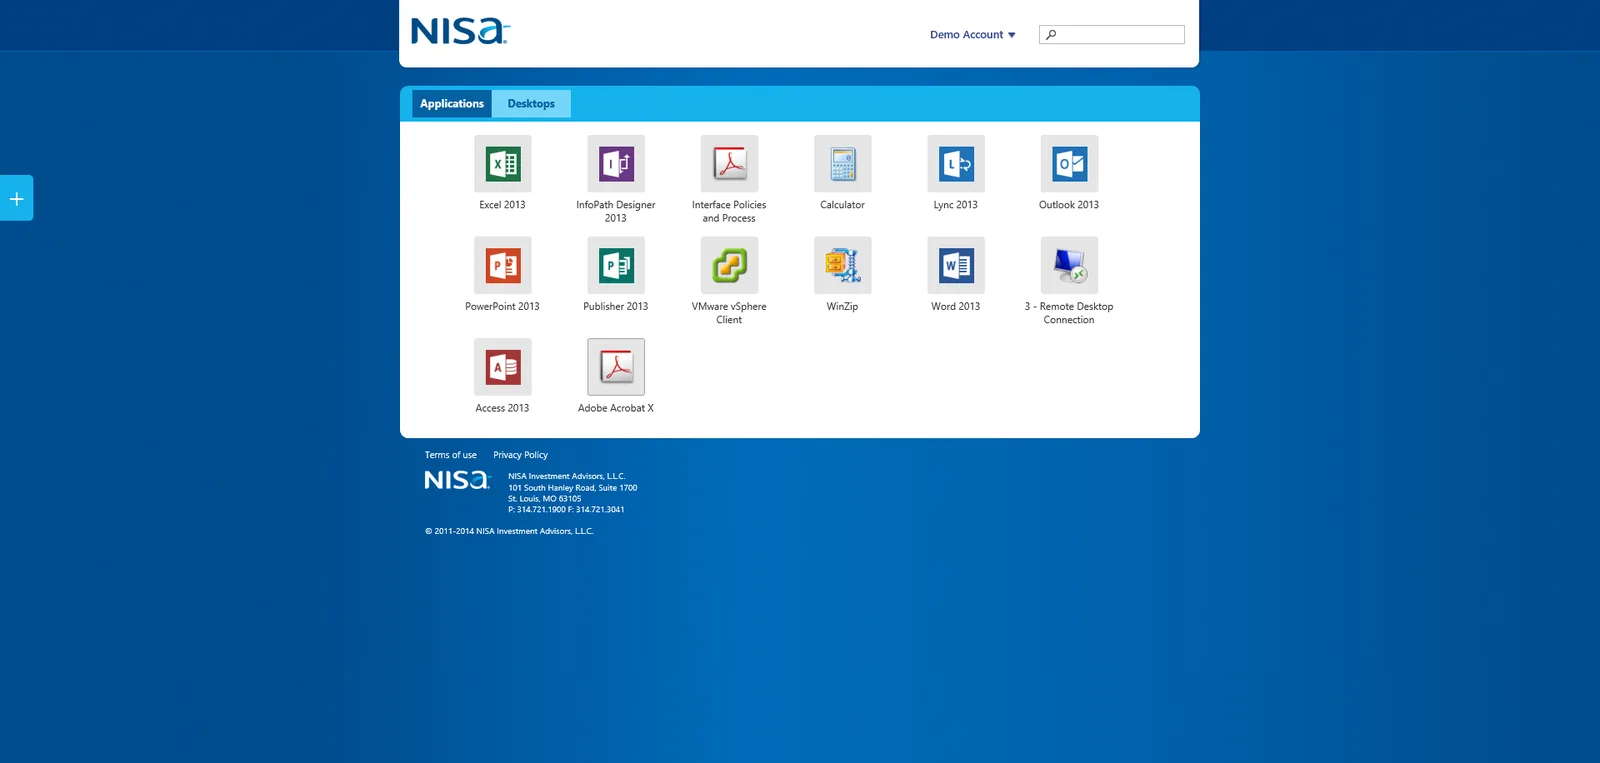Launch the Adobe Acrobat X icon
The image size is (1600, 763).
tap(616, 367)
